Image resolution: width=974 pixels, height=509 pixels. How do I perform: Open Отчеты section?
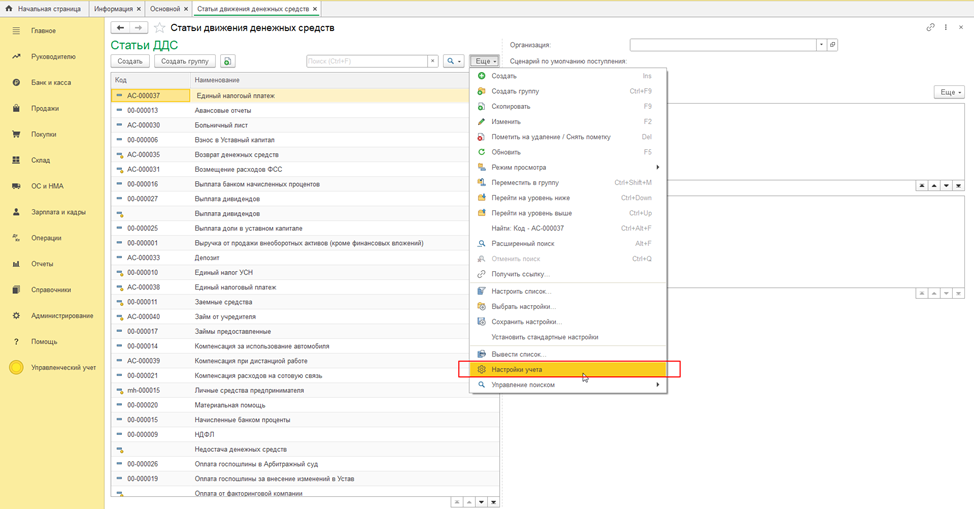coord(42,264)
